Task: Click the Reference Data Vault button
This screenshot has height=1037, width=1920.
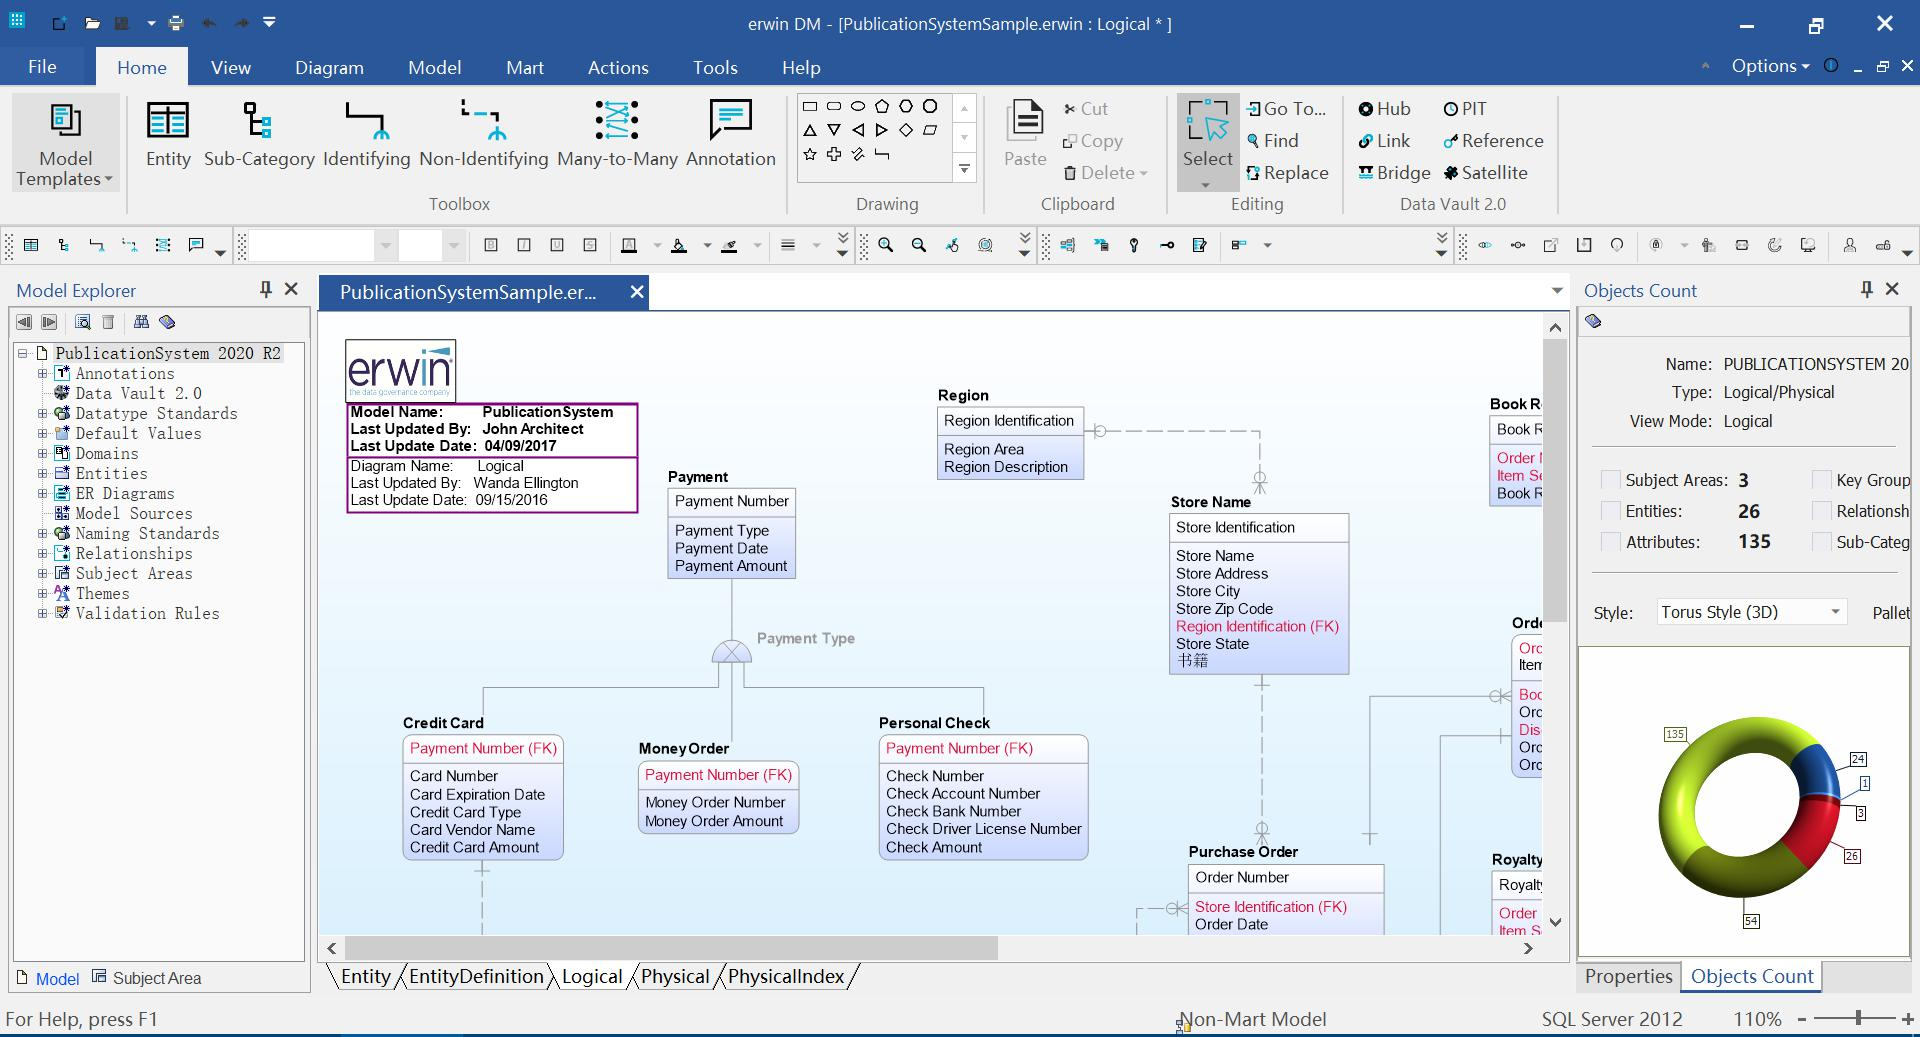Action: (x=1493, y=141)
